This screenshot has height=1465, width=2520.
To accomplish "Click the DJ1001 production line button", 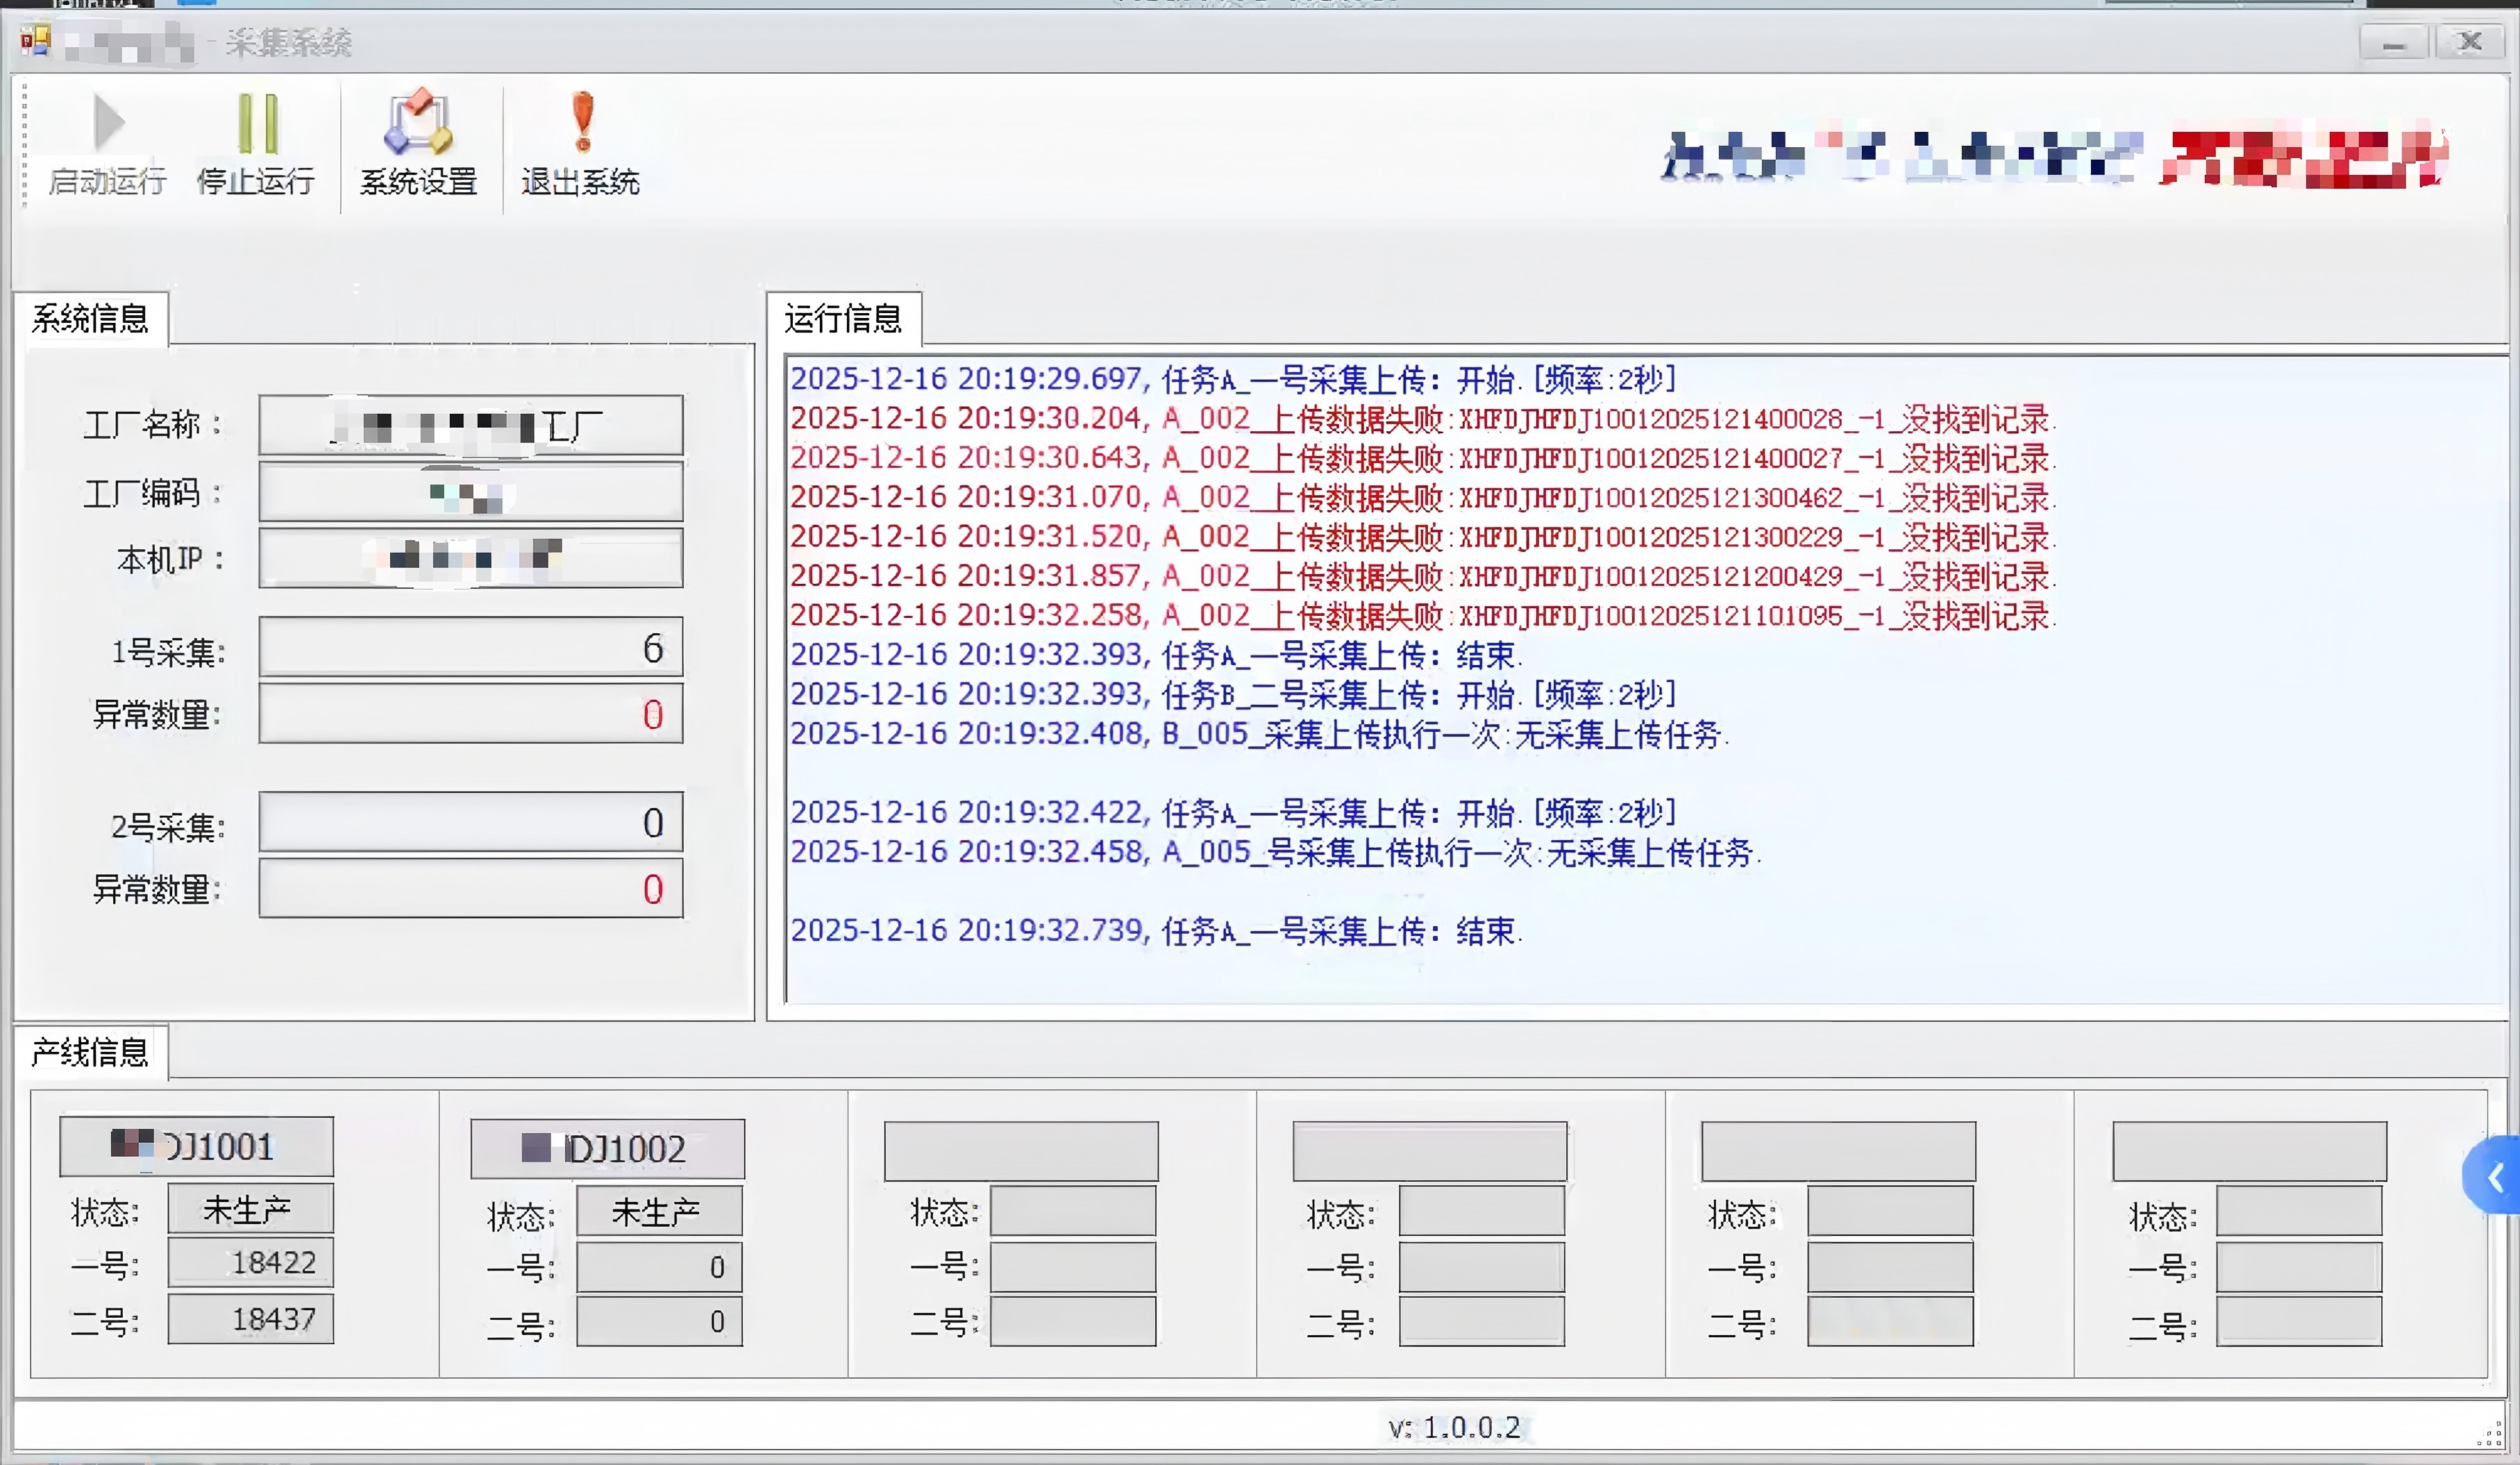I will pos(196,1146).
